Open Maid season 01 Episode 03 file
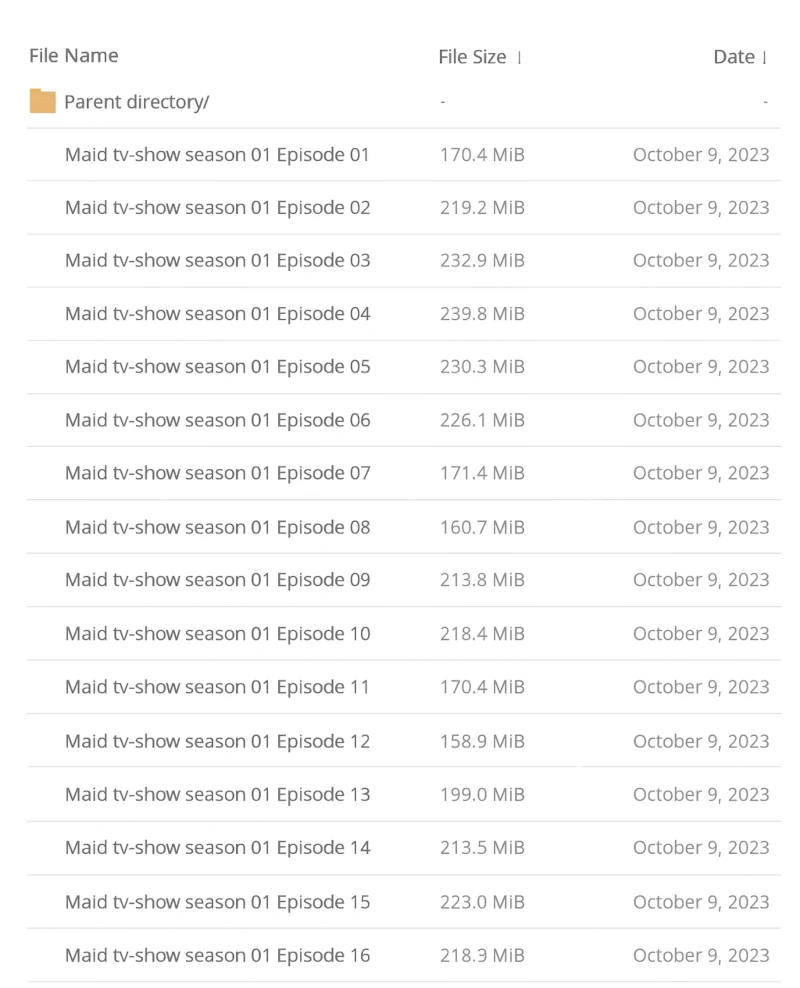This screenshot has height=988, width=800. 217,261
